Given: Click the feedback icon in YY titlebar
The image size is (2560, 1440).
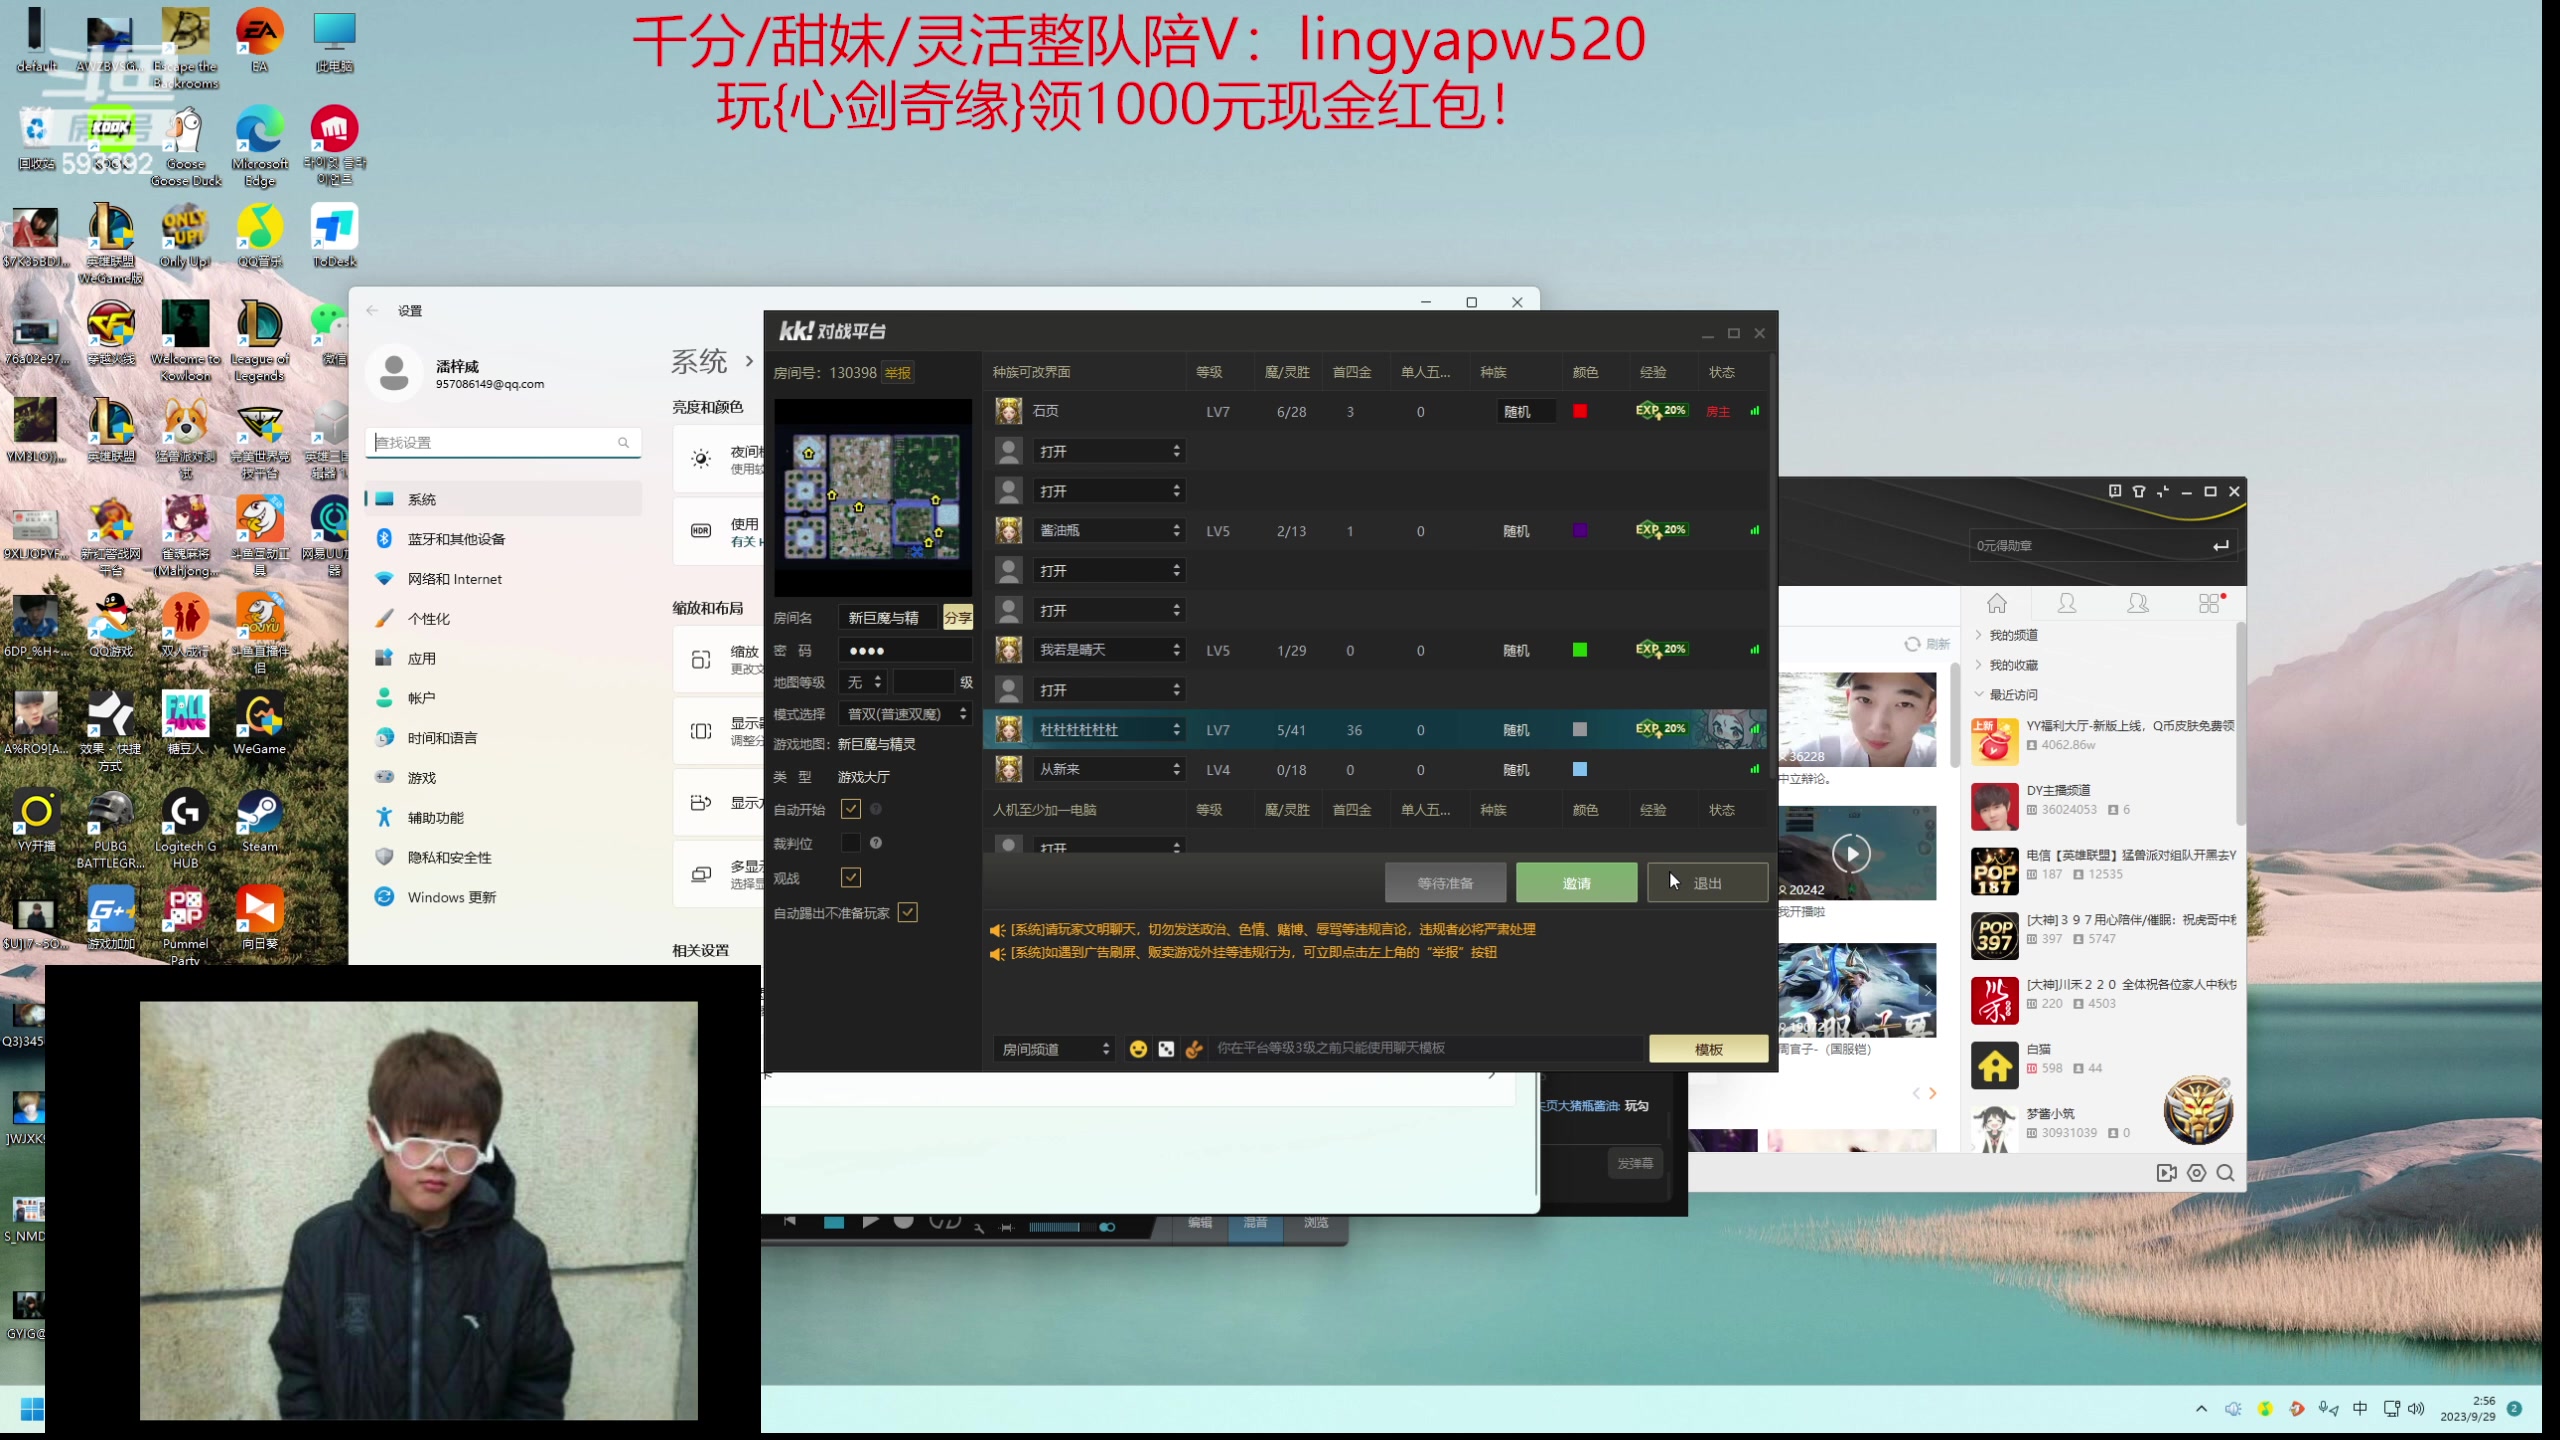Looking at the screenshot, I should click(2115, 491).
